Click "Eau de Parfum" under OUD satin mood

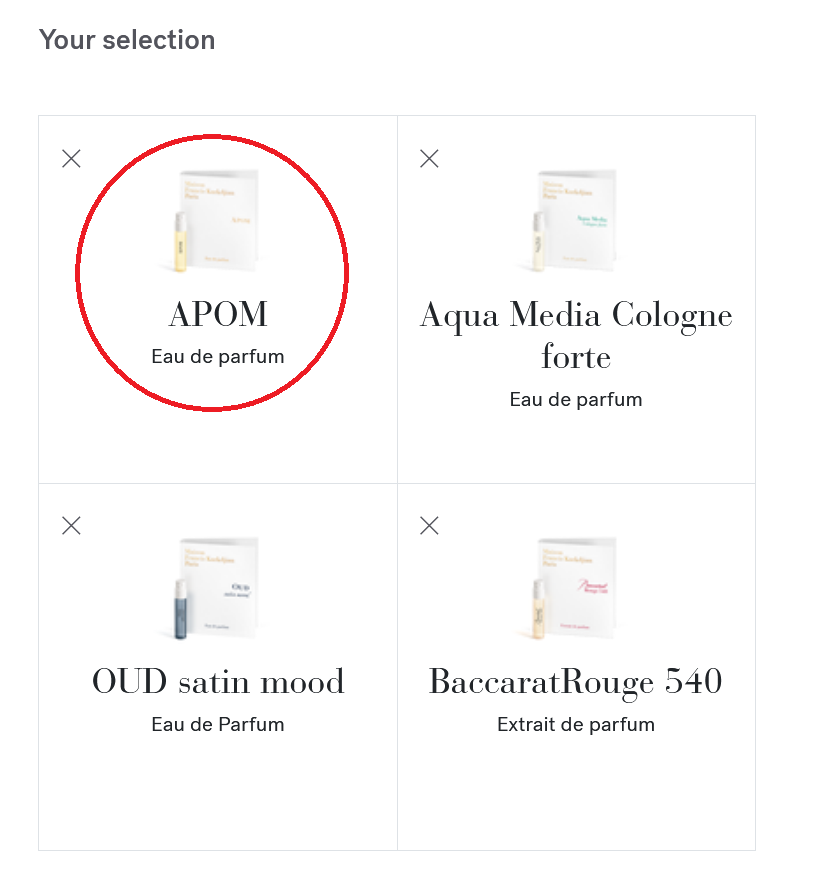(x=218, y=724)
